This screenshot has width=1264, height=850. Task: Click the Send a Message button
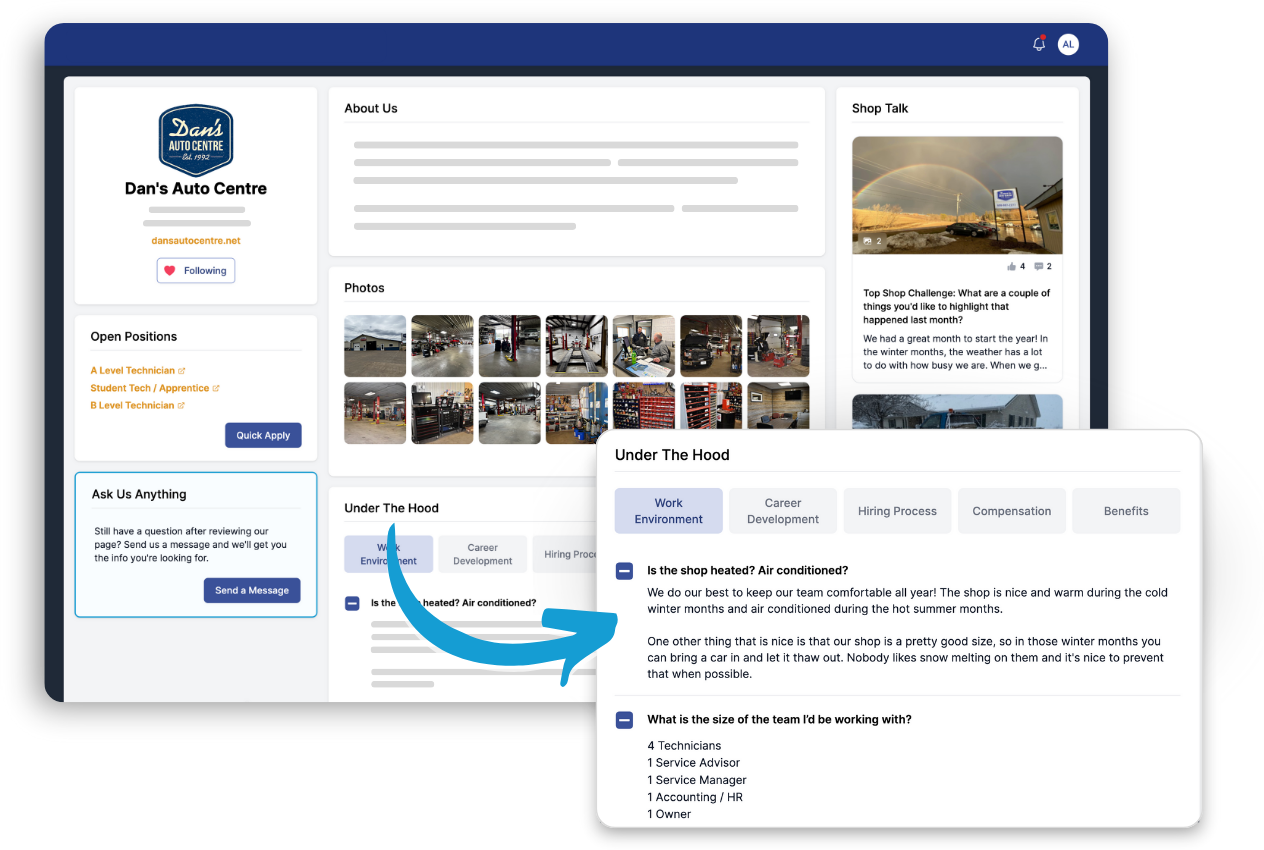252,591
